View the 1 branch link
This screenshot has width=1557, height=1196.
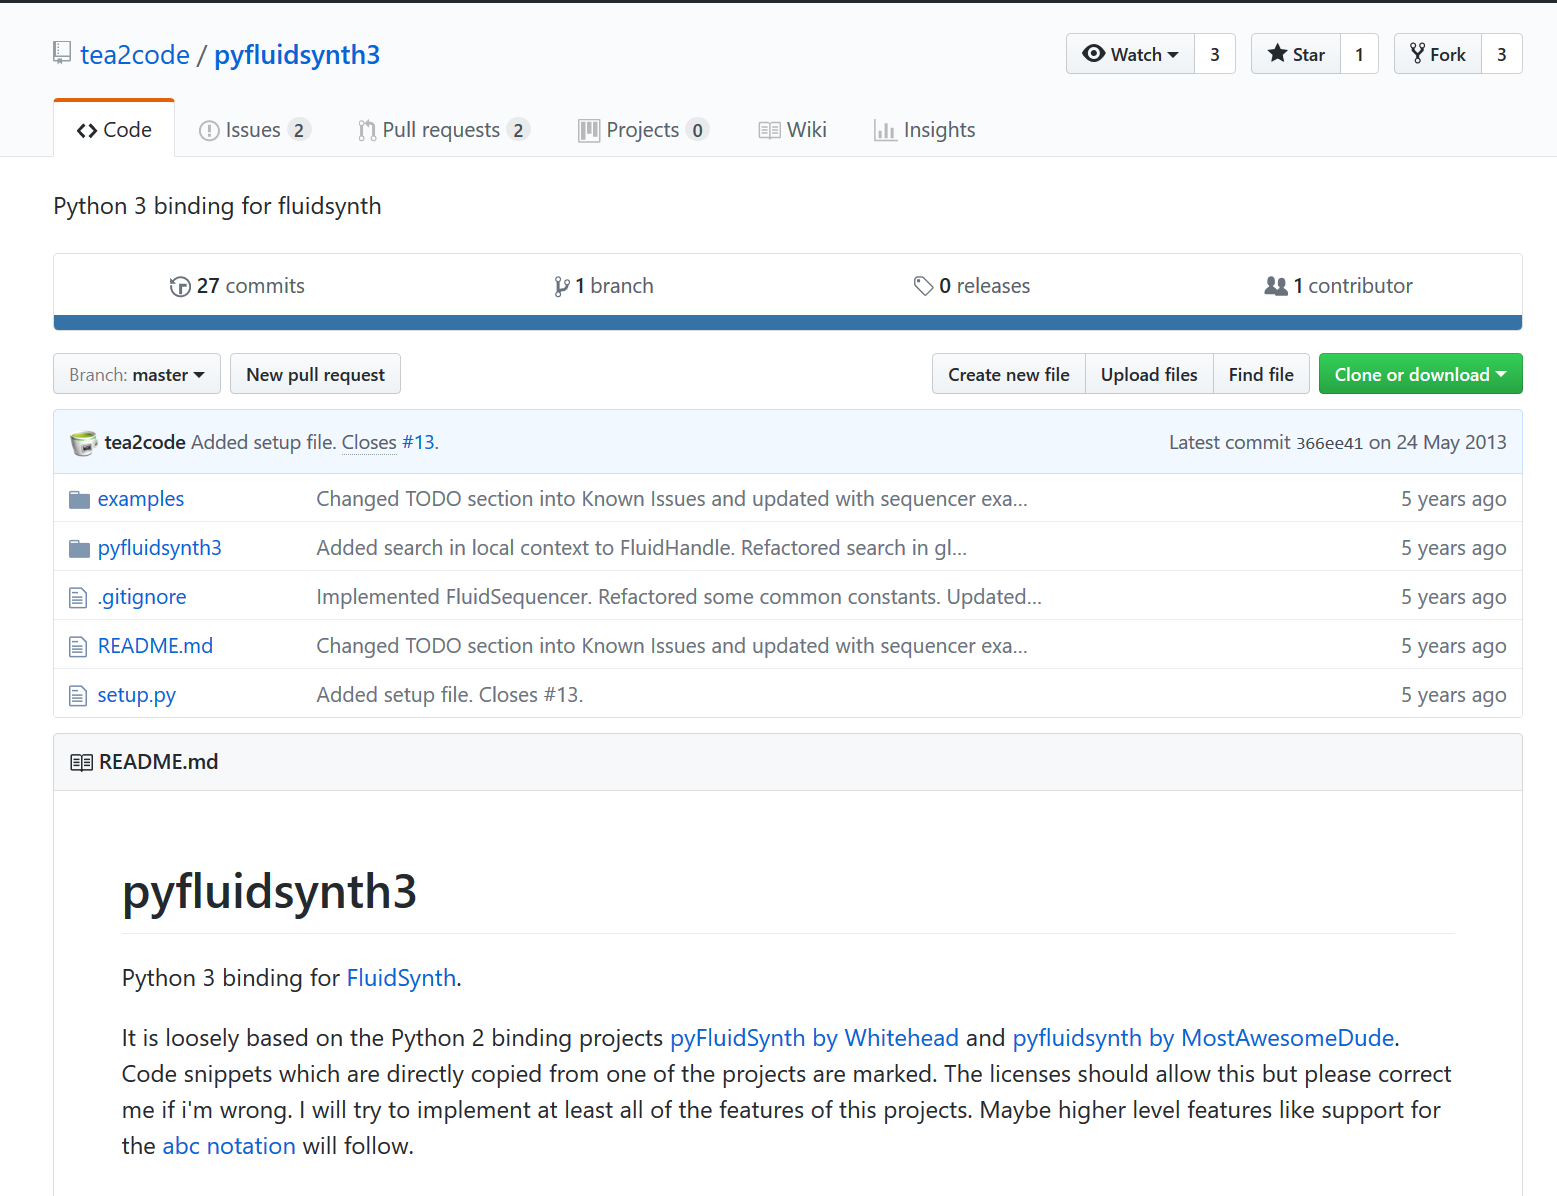coord(604,286)
